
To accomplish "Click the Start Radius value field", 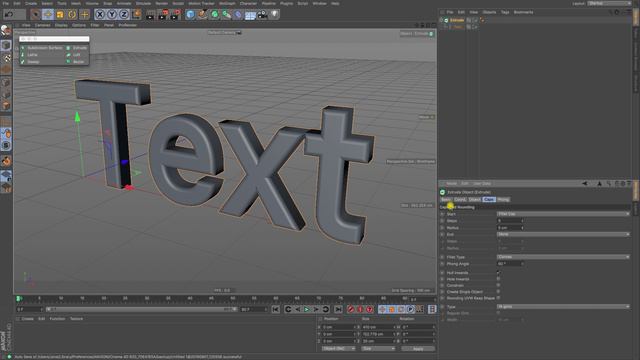I will 510,228.
